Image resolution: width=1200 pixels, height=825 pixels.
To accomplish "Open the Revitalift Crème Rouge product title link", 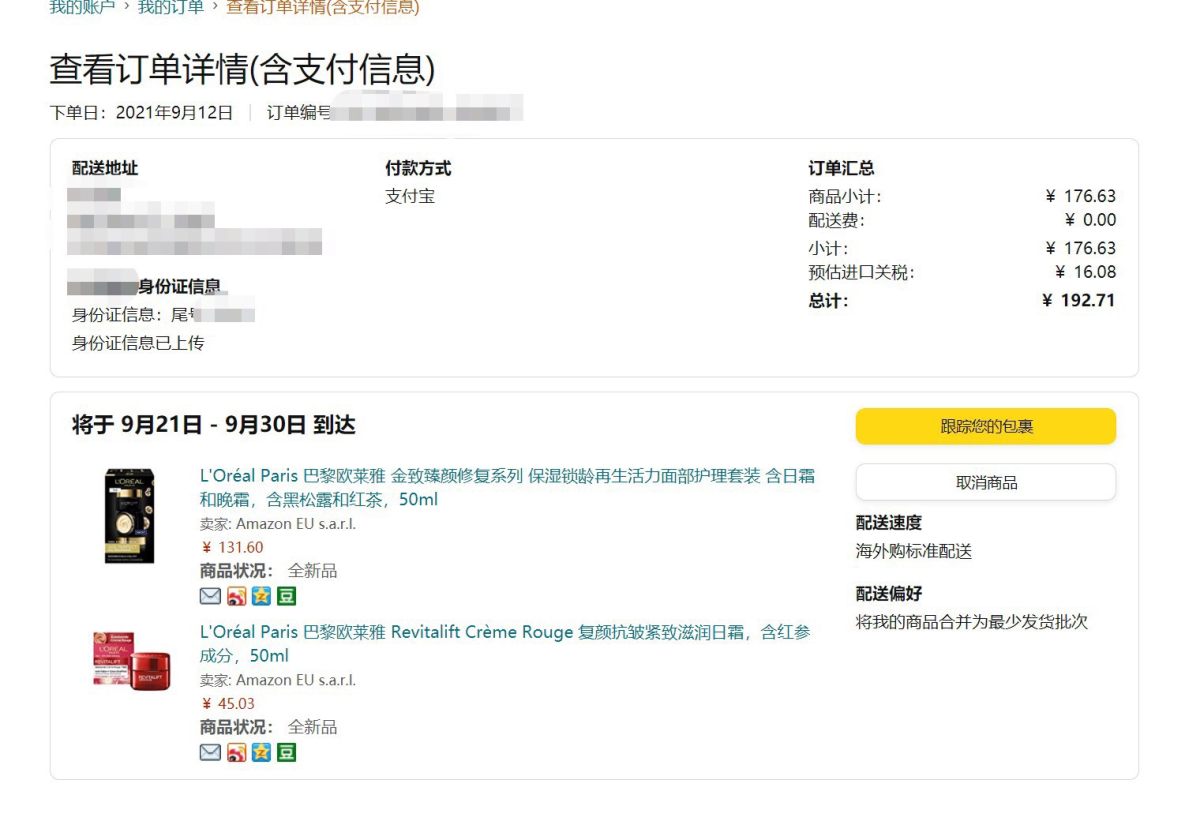I will click(x=505, y=644).
